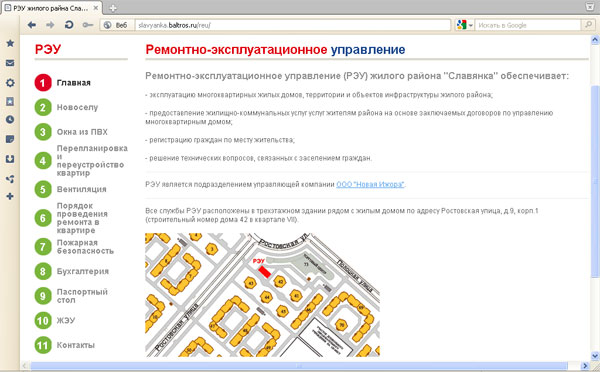Open the ЖЭУ menu item
The width and height of the screenshot is (600, 372).
point(66,320)
